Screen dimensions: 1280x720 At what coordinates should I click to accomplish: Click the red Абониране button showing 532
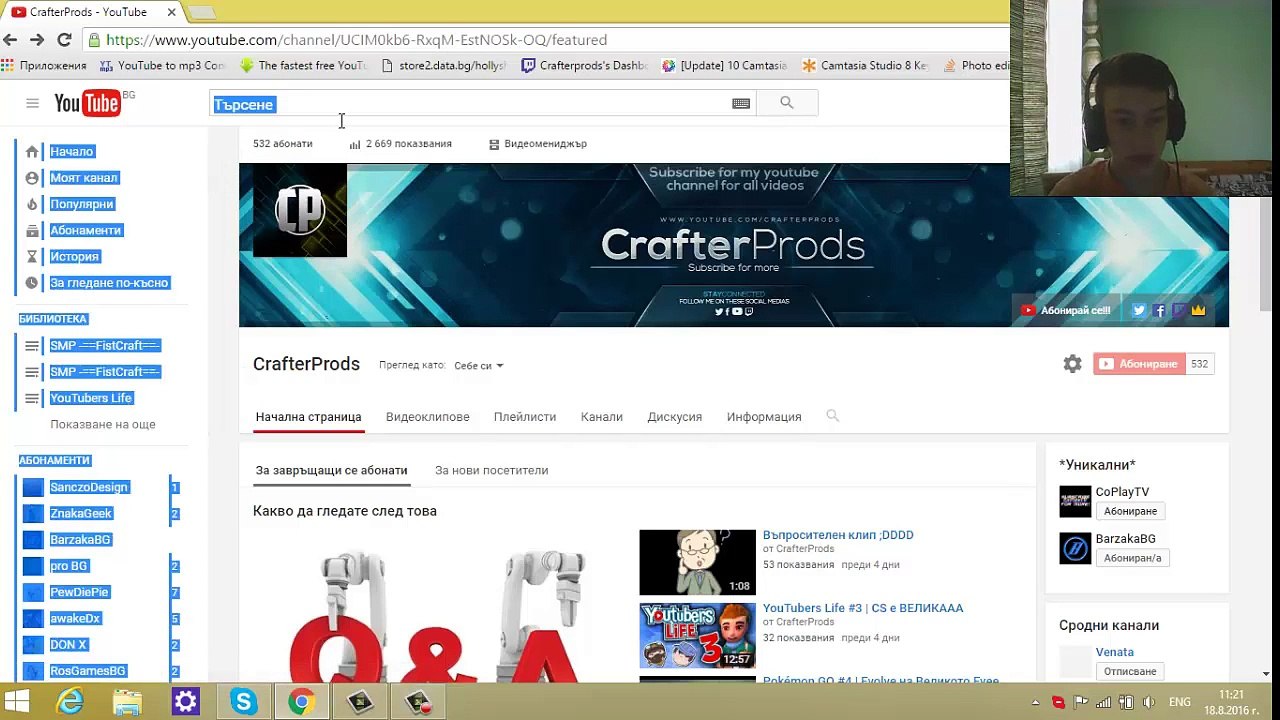pyautogui.click(x=1139, y=364)
